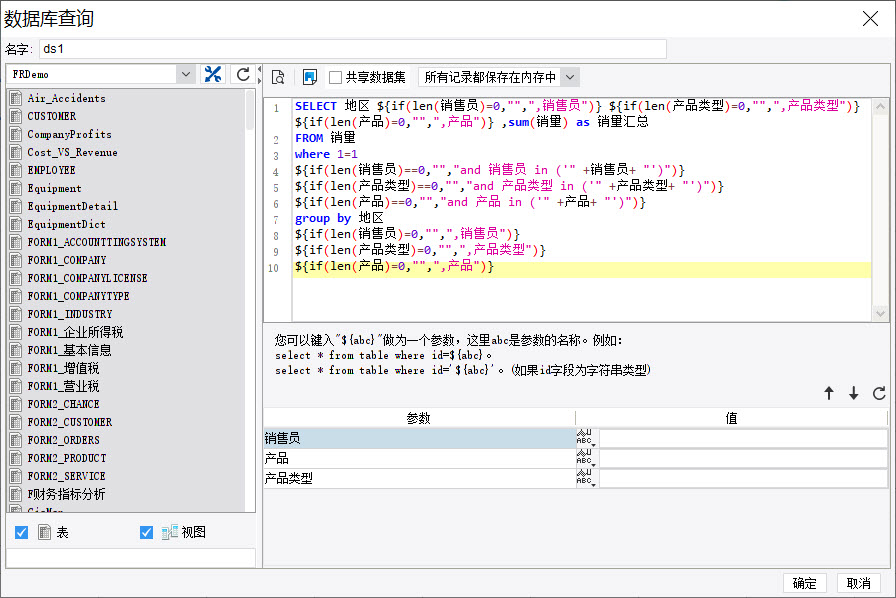This screenshot has width=896, height=598.
Task: Move parameter up with up arrow
Action: pos(828,394)
